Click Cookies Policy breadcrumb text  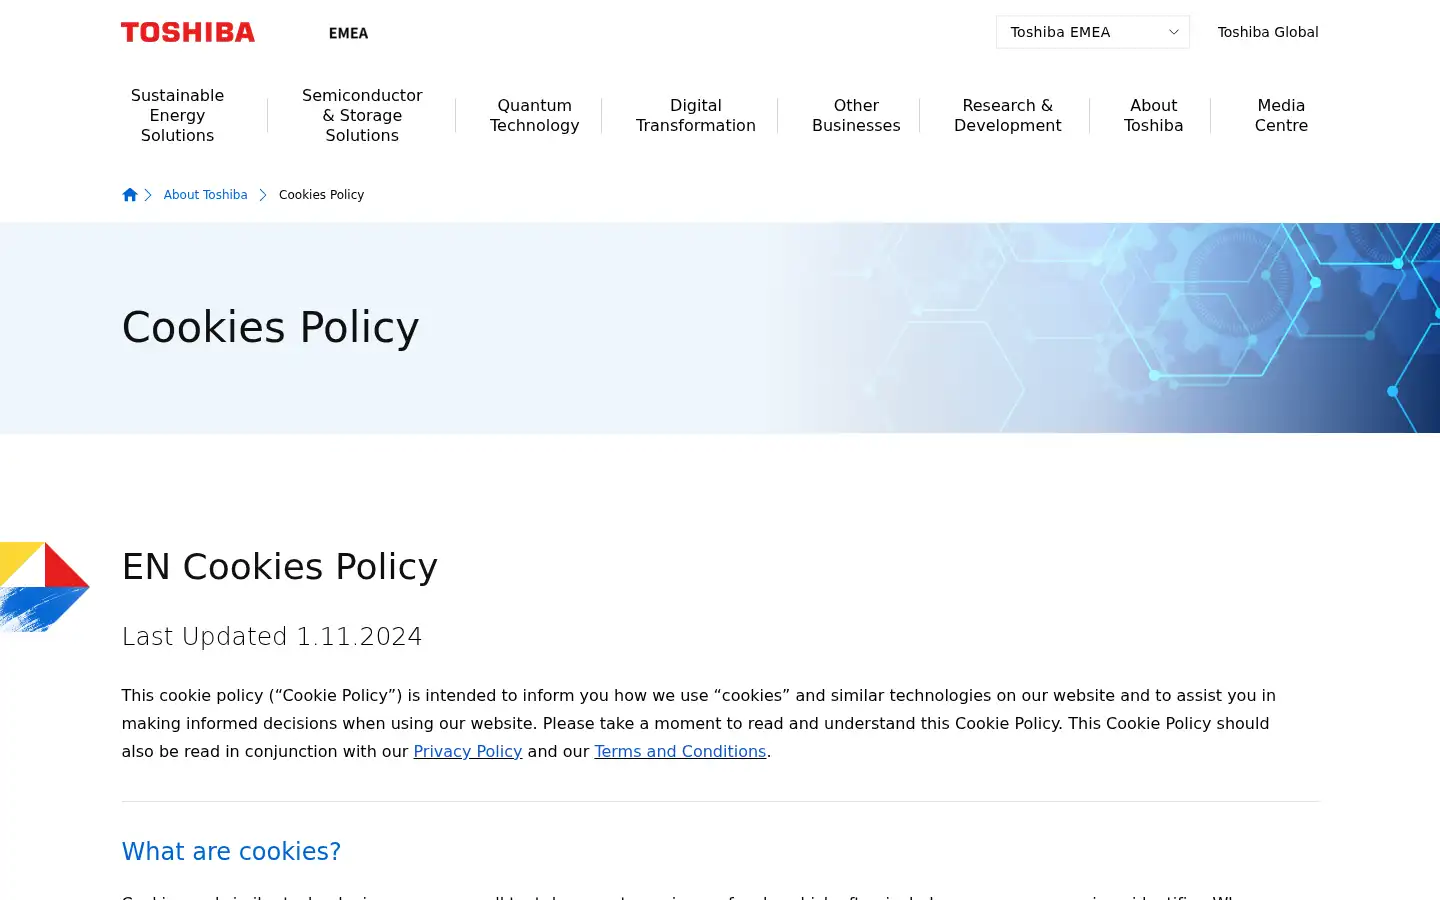[321, 195]
